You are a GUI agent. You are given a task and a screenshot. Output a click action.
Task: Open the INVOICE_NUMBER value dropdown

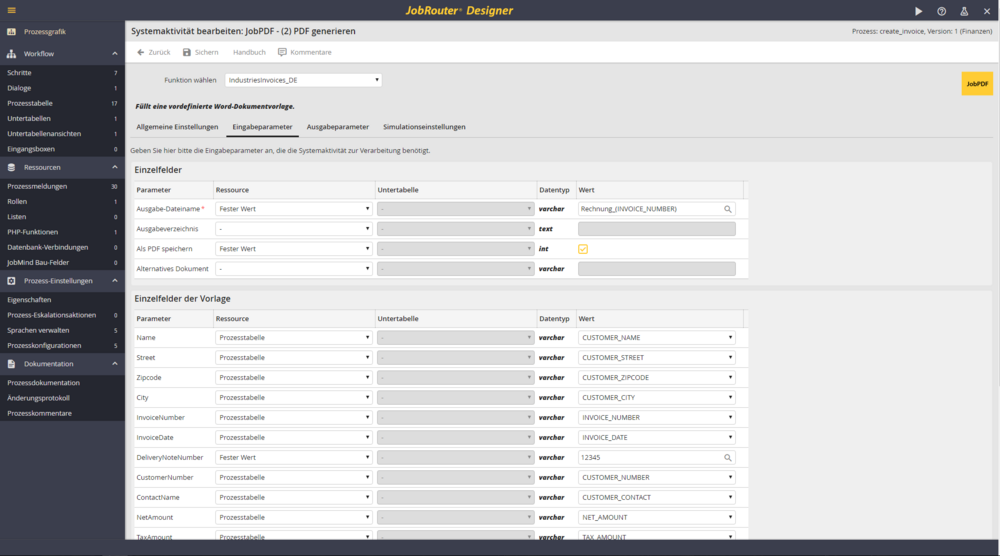pyautogui.click(x=657, y=418)
